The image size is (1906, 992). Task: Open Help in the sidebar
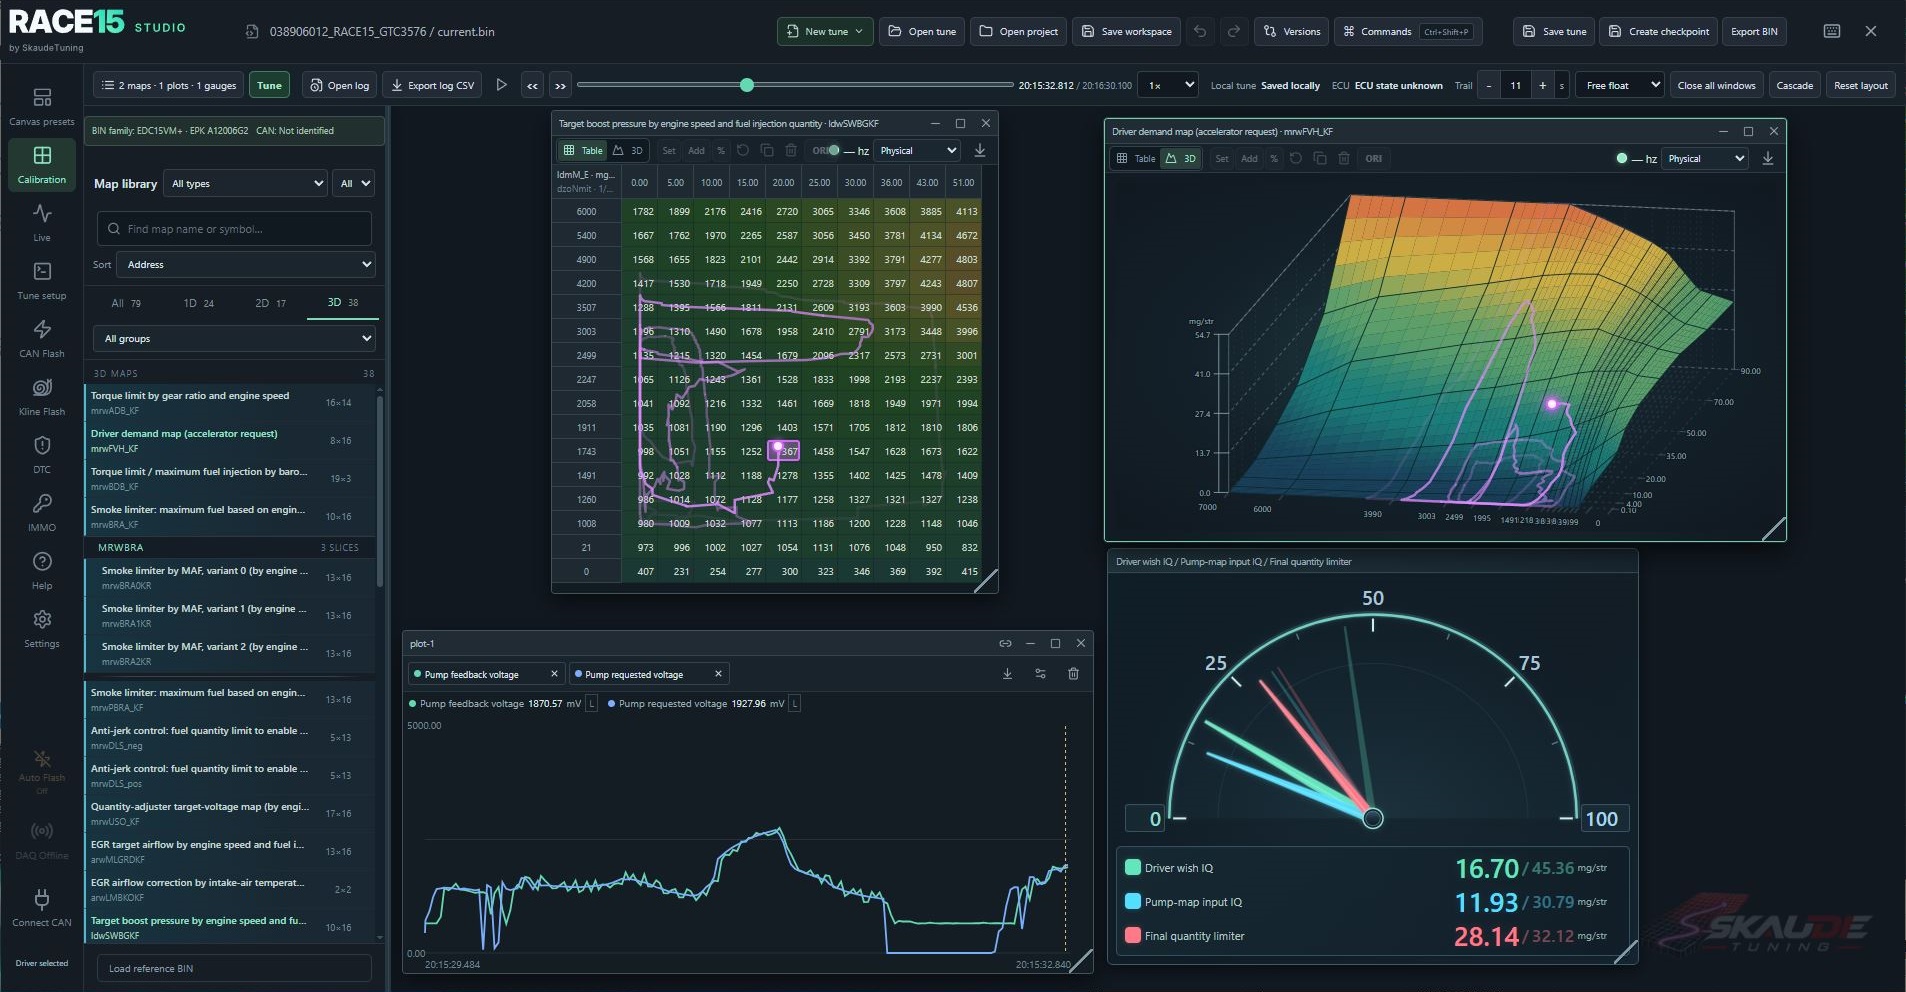pyautogui.click(x=42, y=570)
